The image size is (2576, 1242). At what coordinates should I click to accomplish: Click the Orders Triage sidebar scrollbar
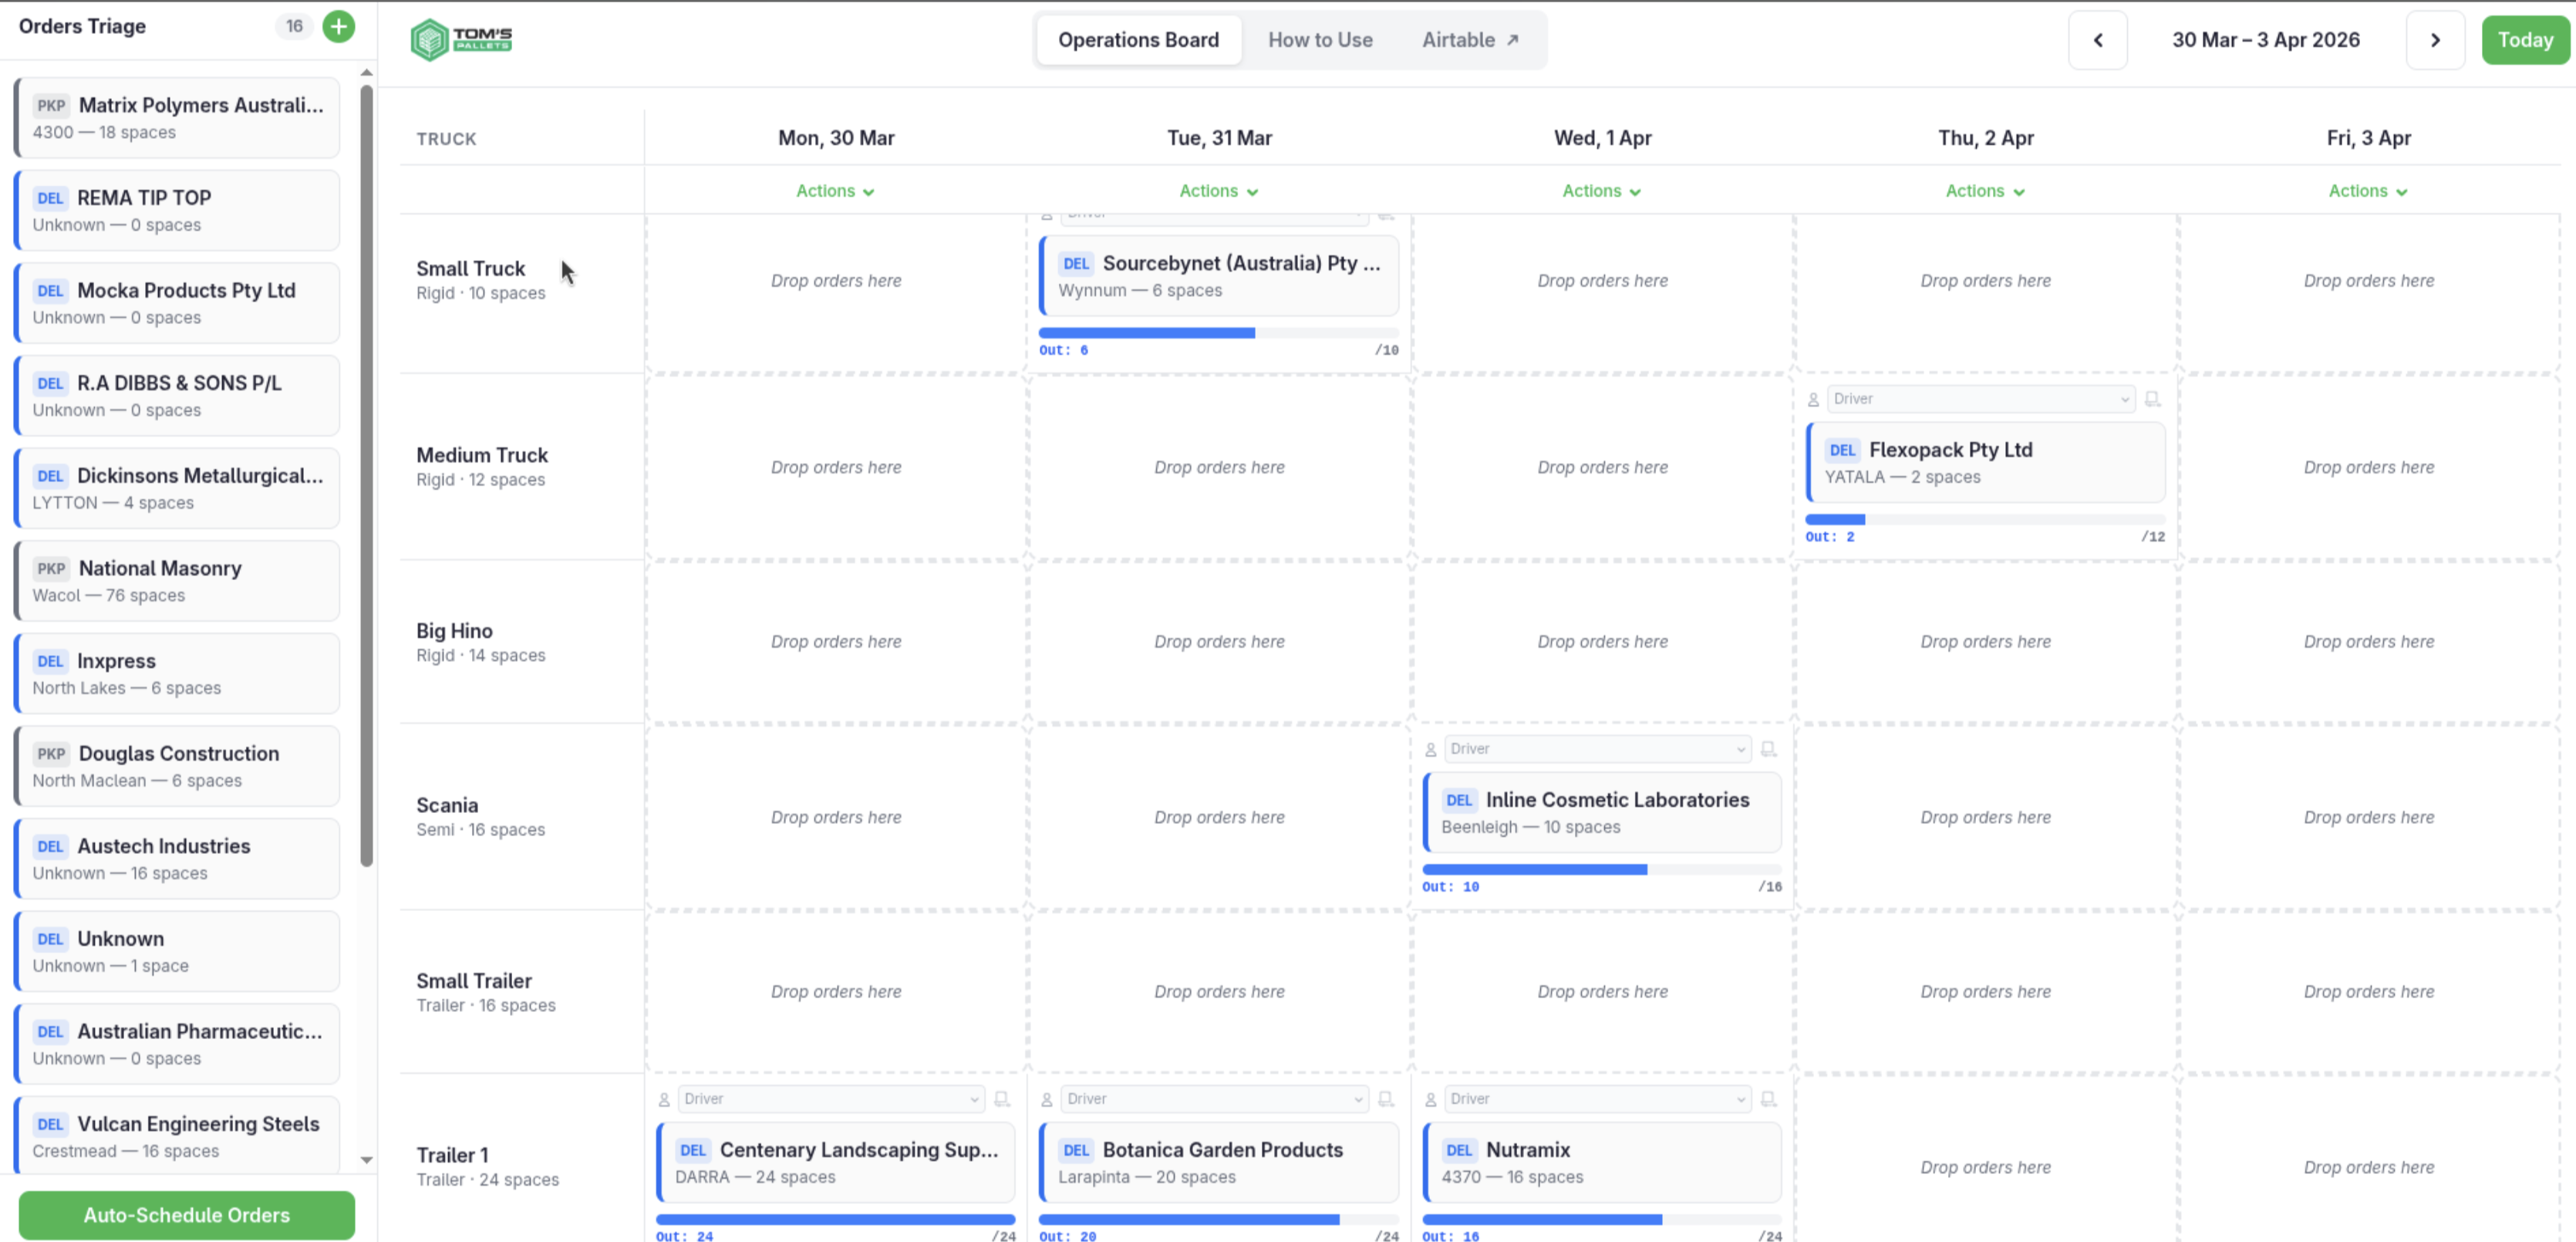pos(367,476)
